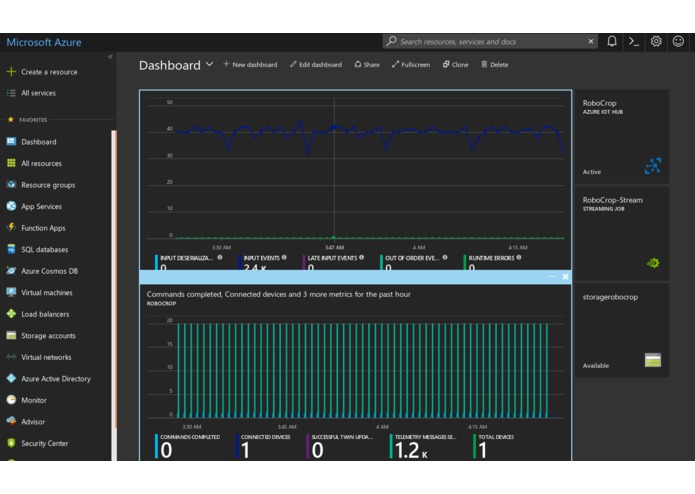695x494 pixels.
Task: Open portal settings gear icon
Action: click(656, 42)
